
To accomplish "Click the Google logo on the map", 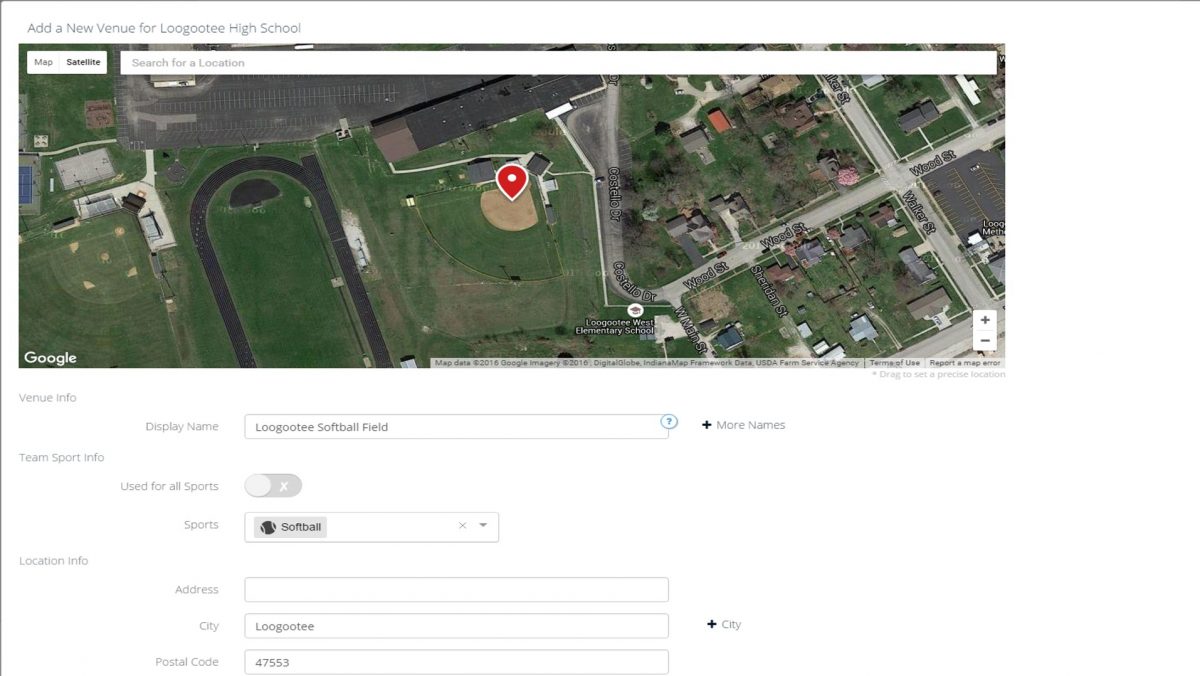I will (x=50, y=357).
